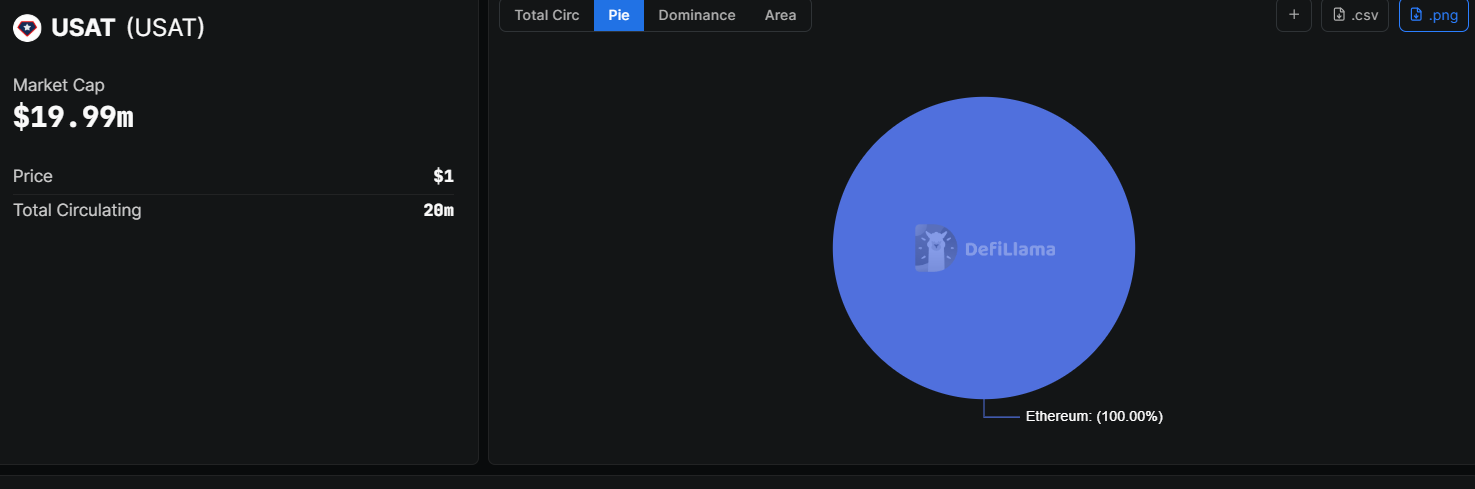The image size is (1475, 489).
Task: Open the Dominance chart tab
Action: click(x=697, y=15)
